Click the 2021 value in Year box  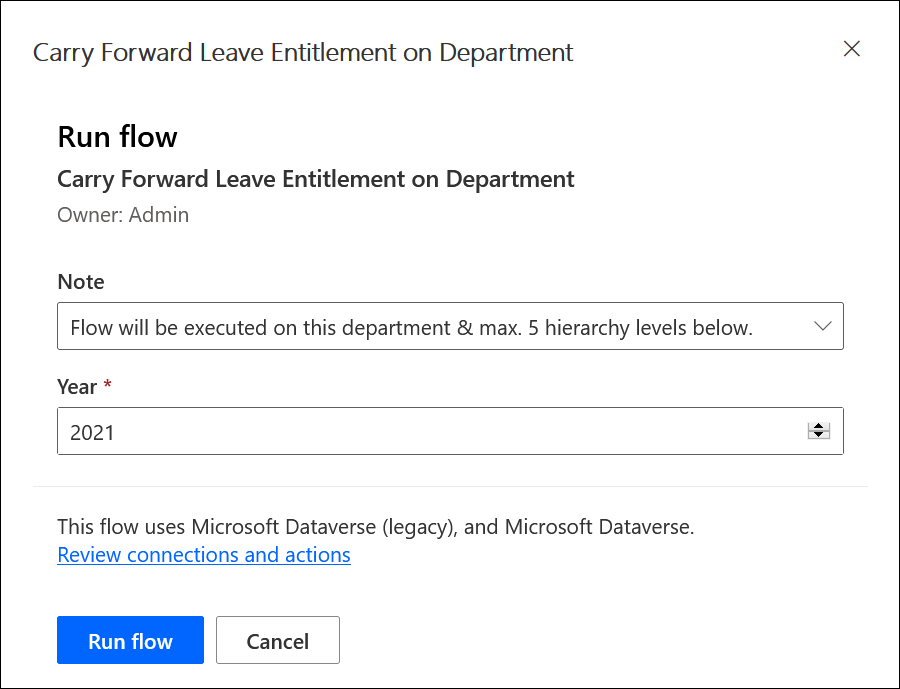(x=92, y=432)
